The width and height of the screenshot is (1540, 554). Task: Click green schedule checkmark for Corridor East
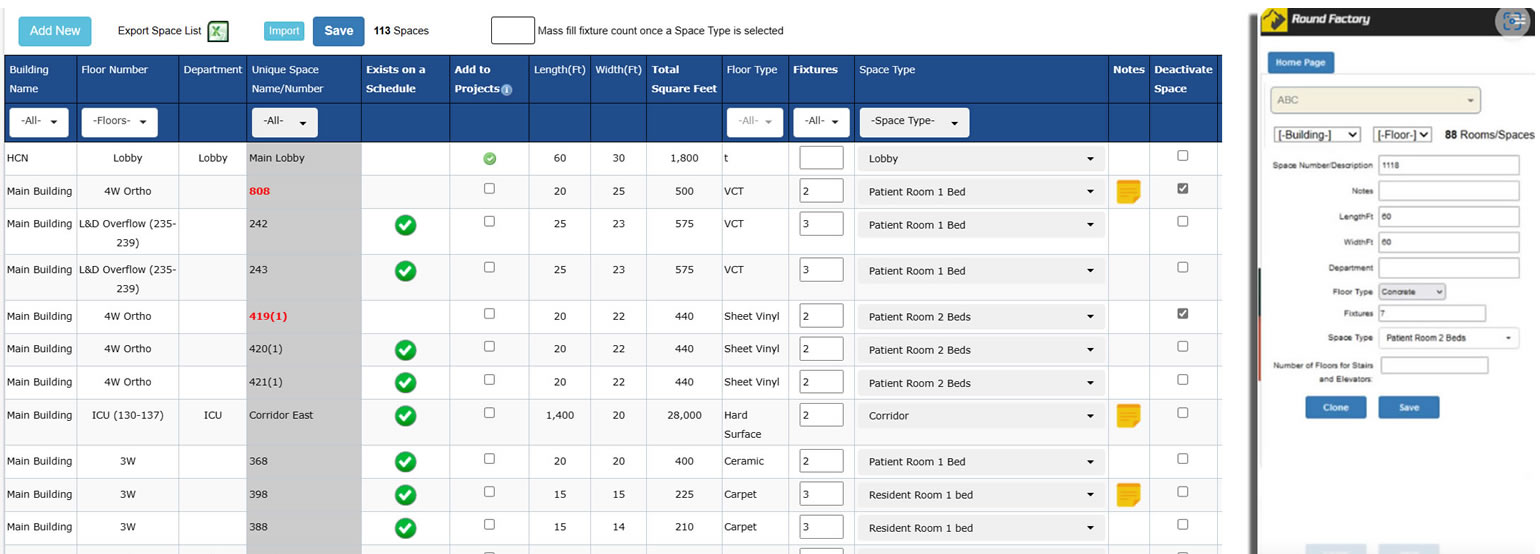[x=405, y=416]
